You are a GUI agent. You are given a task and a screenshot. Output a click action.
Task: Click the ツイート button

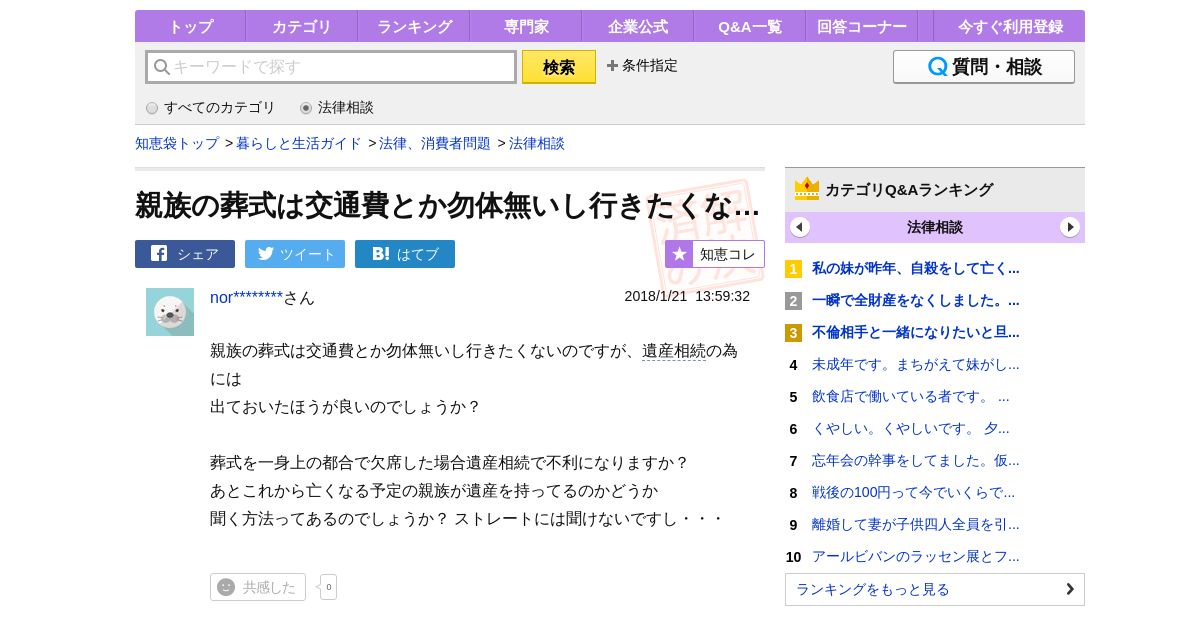coord(295,254)
